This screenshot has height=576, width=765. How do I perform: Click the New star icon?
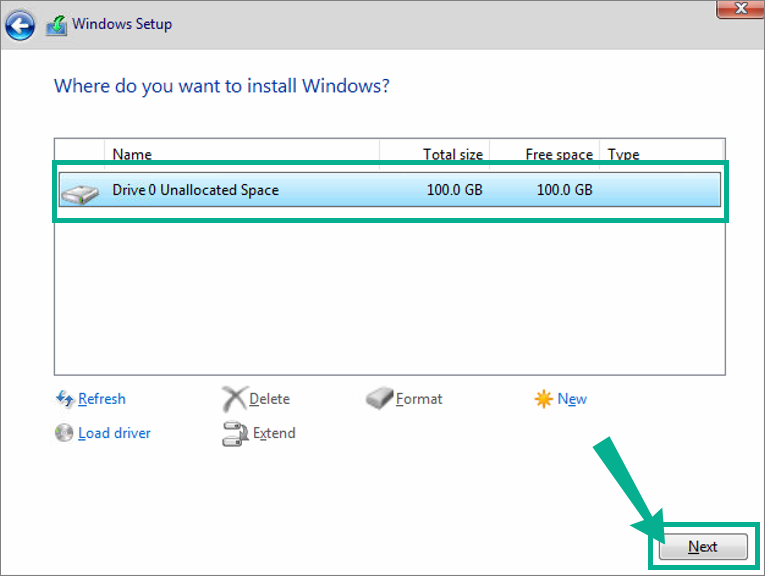pyautogui.click(x=543, y=399)
